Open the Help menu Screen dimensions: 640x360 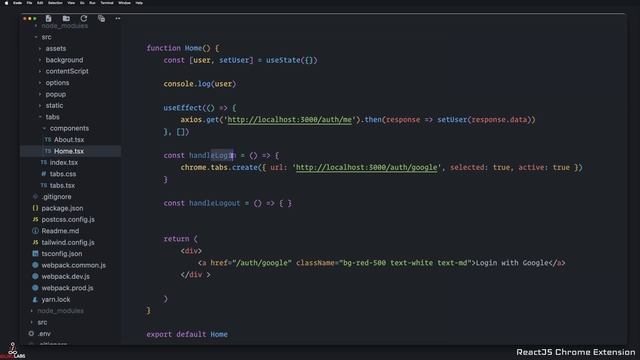[x=139, y=3]
